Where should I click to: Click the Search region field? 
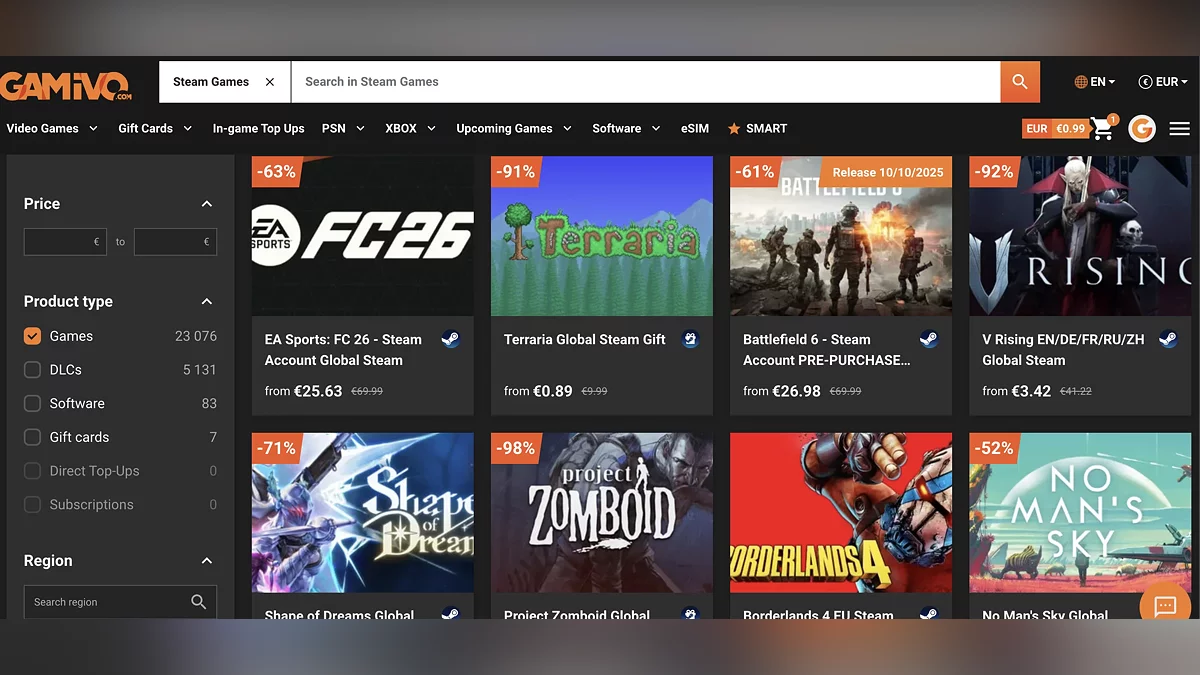coord(120,602)
